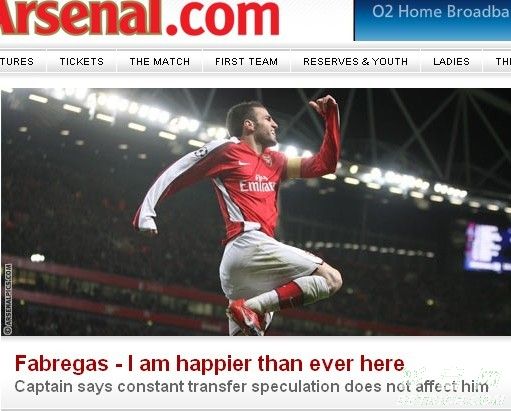Go to THE MATCH section

[160, 62]
